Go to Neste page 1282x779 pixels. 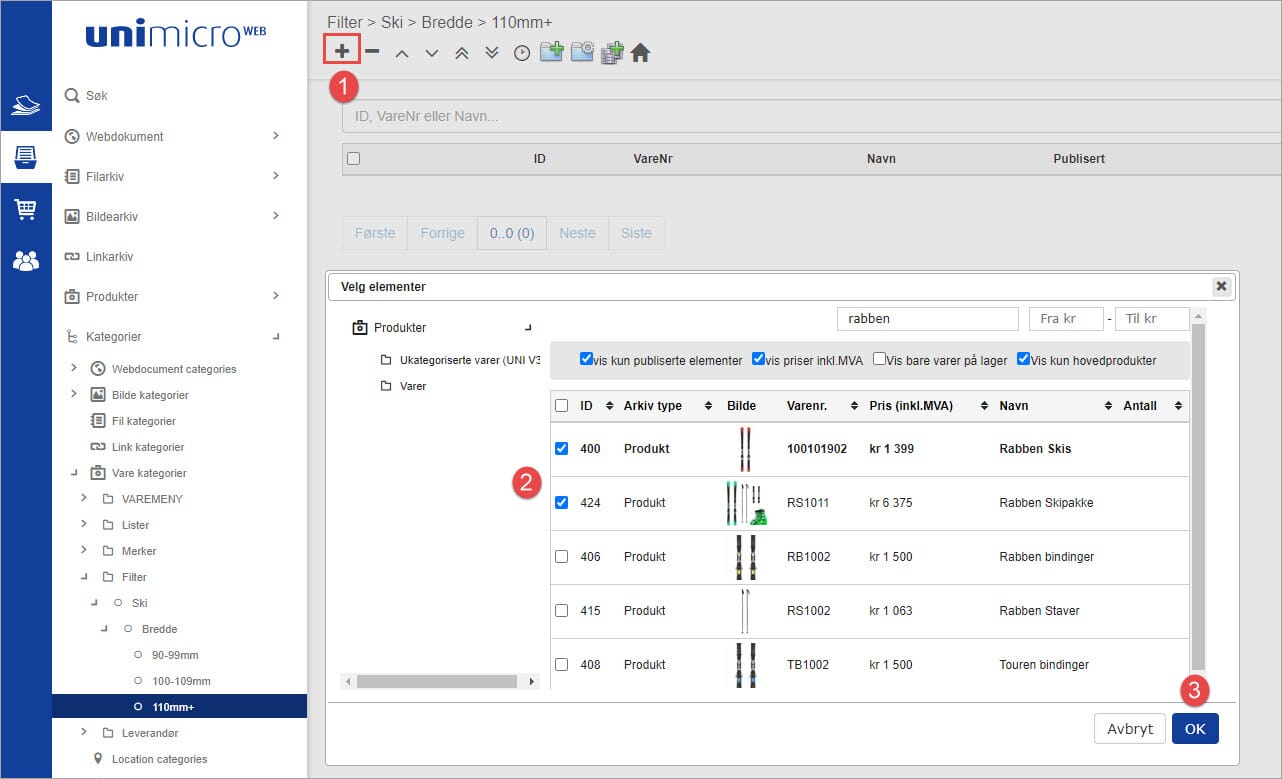pos(577,233)
